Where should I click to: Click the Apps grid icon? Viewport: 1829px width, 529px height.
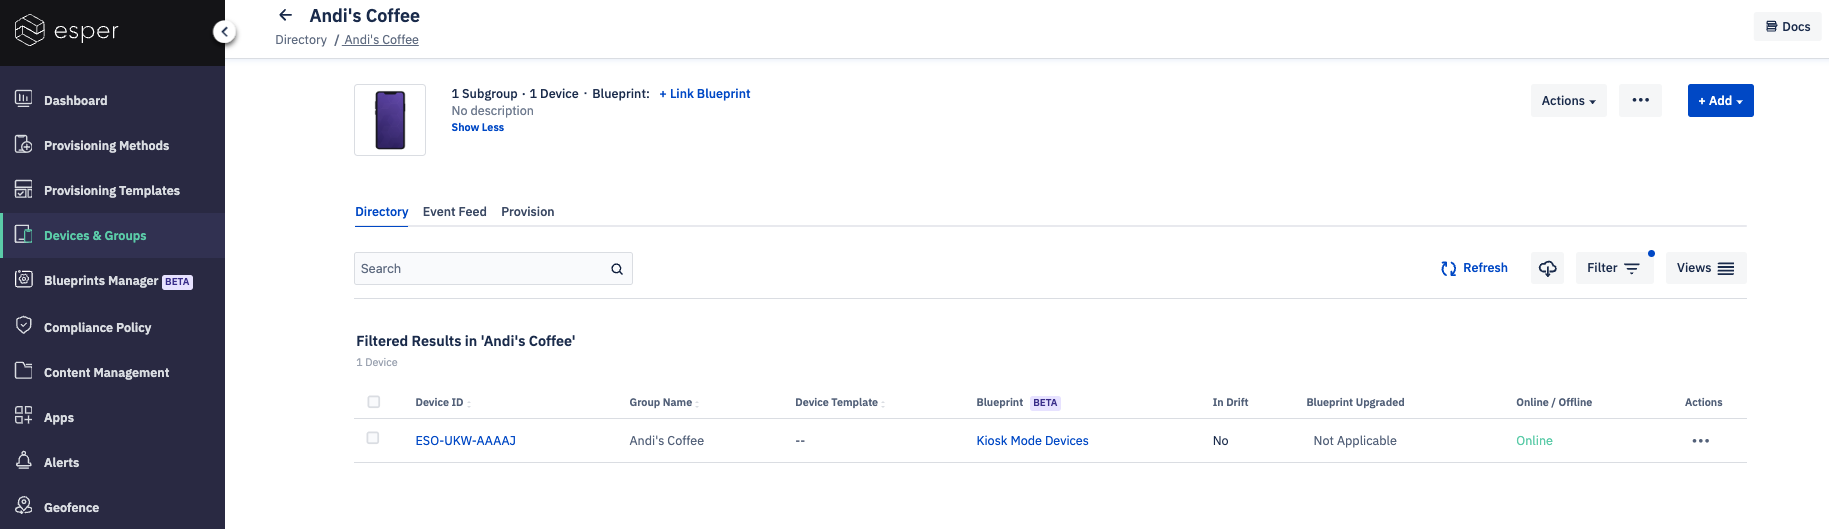(23, 416)
